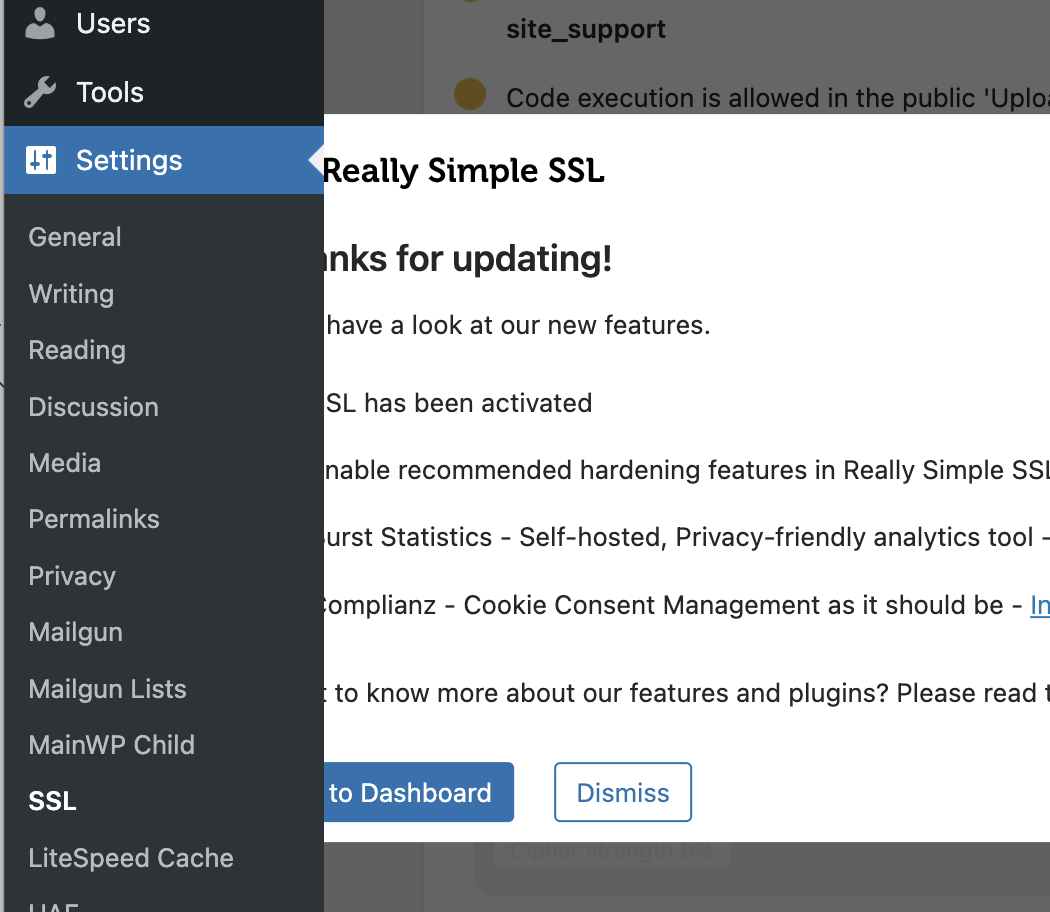Open the General settings page

coord(74,237)
